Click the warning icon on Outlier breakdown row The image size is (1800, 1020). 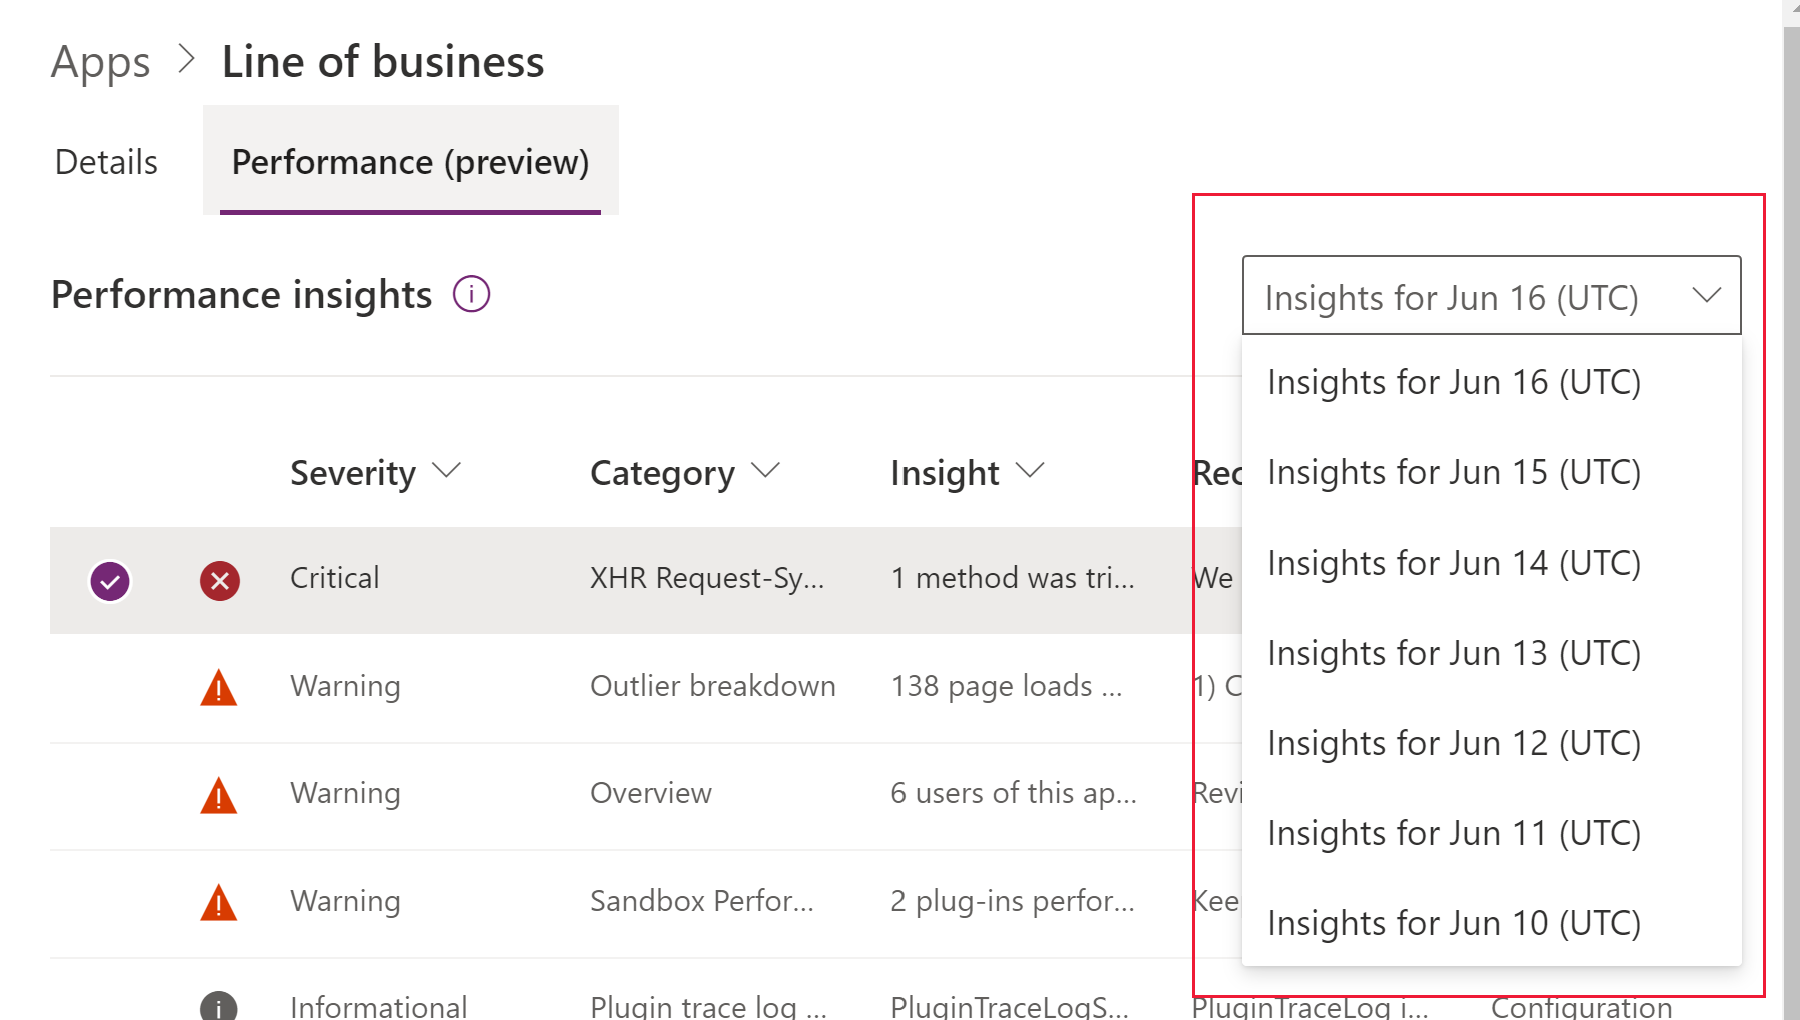point(218,686)
